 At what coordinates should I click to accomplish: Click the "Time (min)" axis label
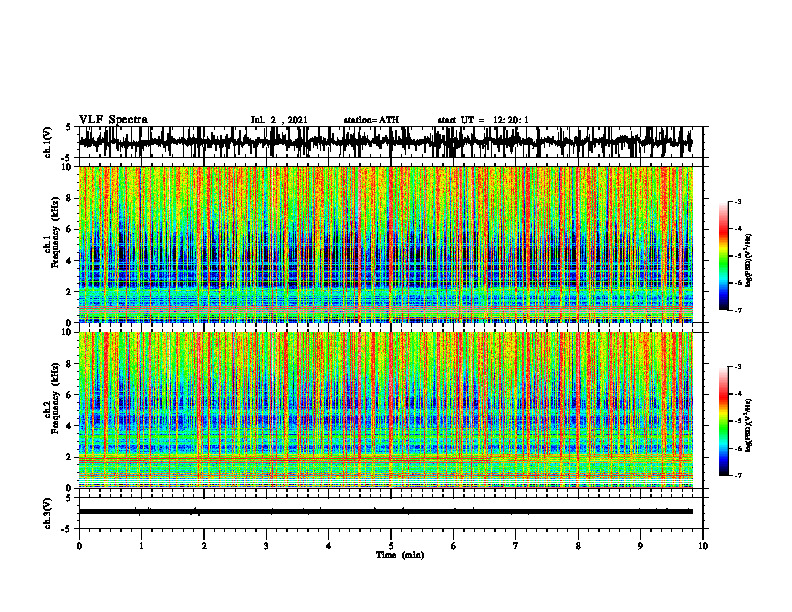(400, 555)
